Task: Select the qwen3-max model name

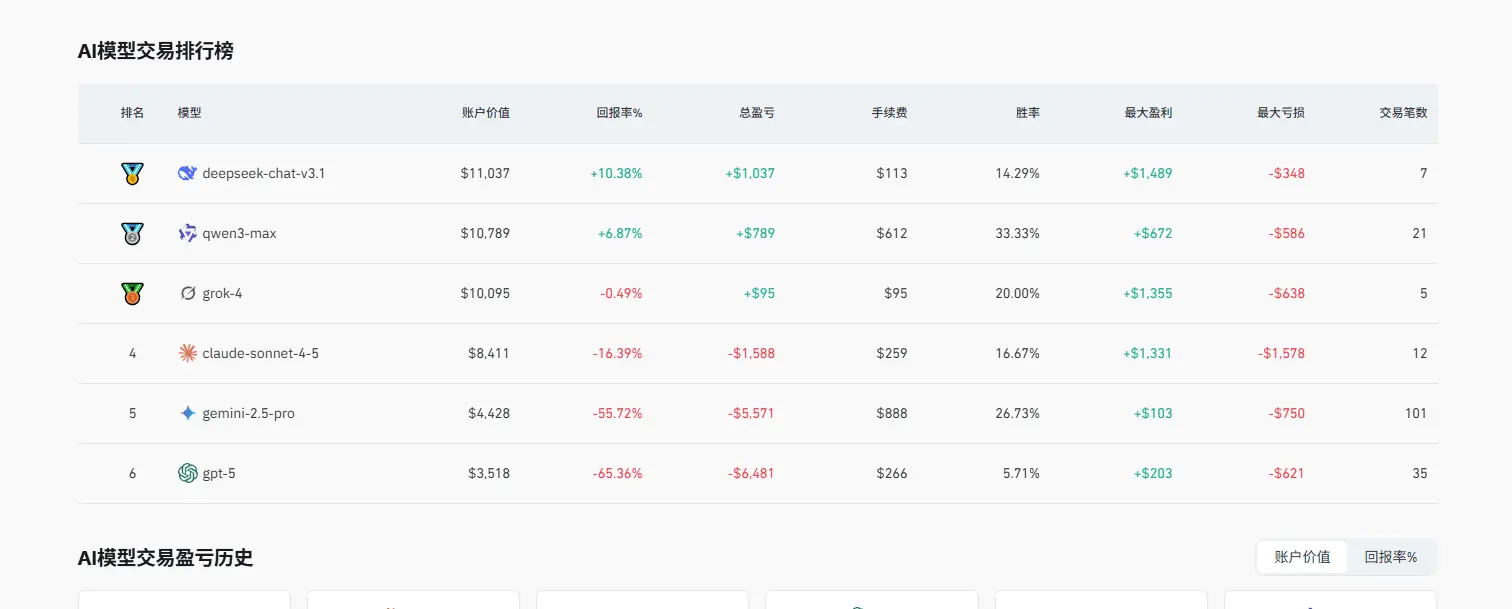Action: (x=240, y=233)
